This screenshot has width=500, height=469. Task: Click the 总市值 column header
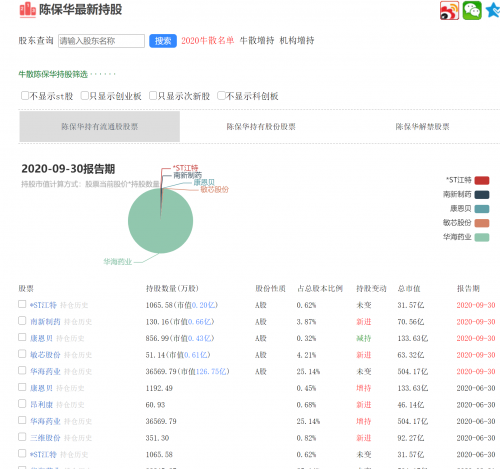(409, 288)
